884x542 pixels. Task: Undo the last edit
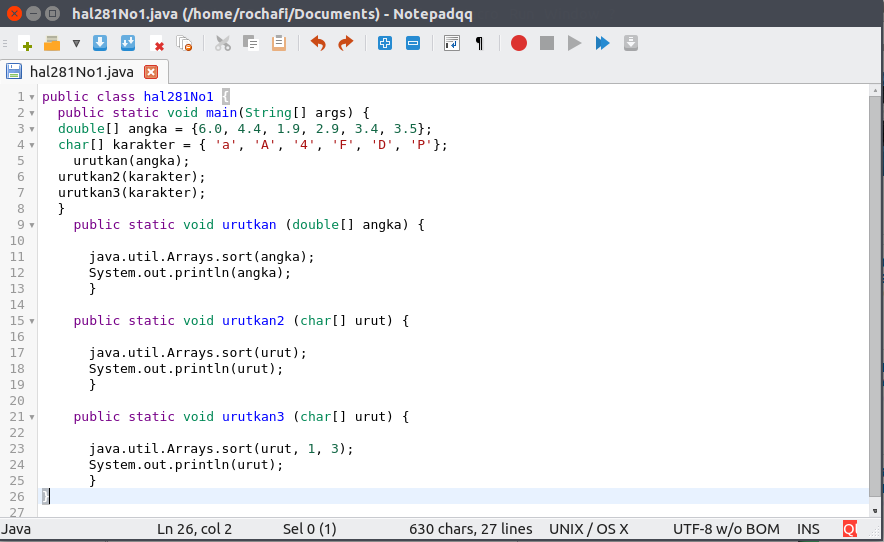click(318, 43)
